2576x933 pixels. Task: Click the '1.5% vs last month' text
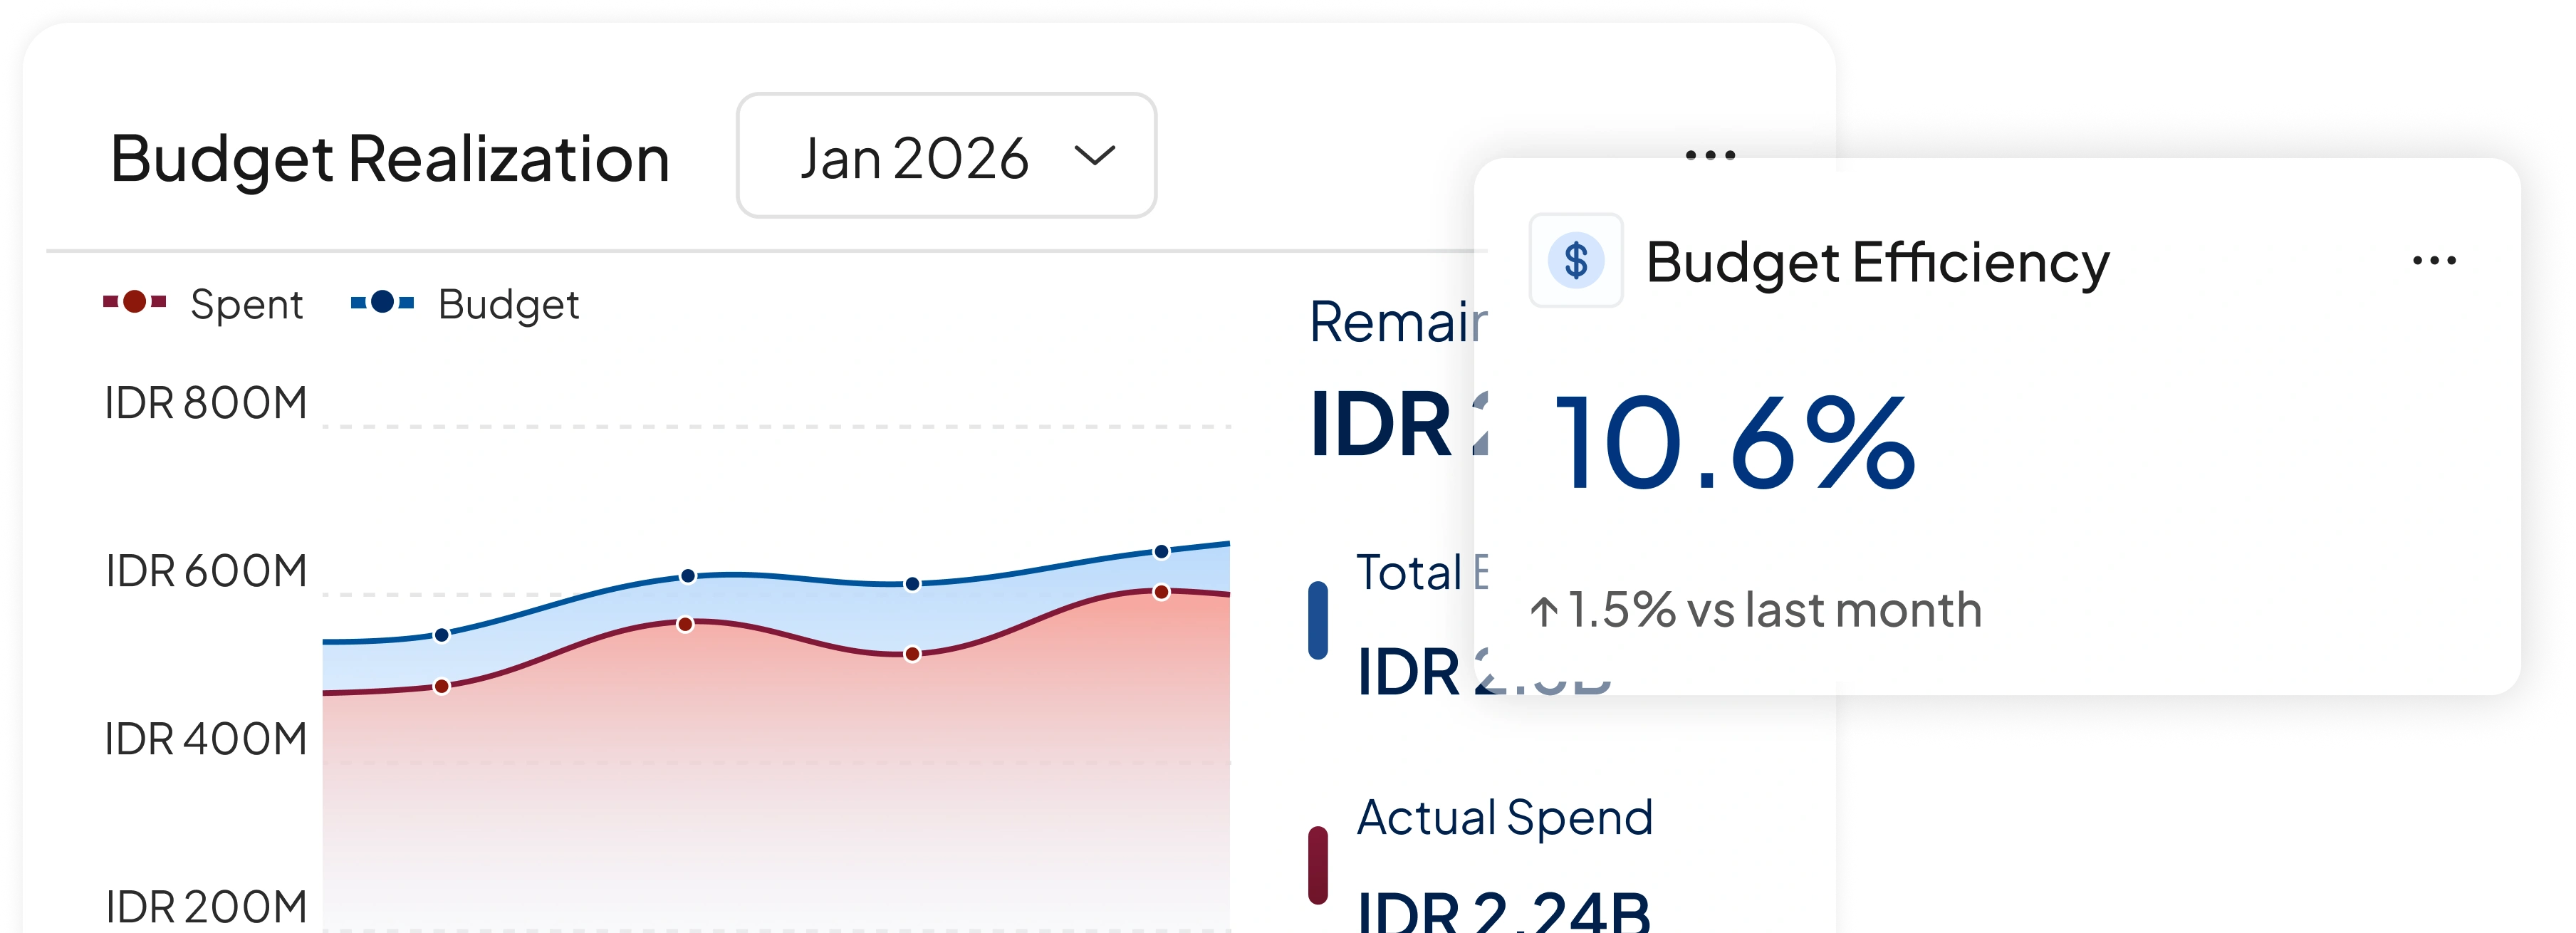[x=1774, y=610]
